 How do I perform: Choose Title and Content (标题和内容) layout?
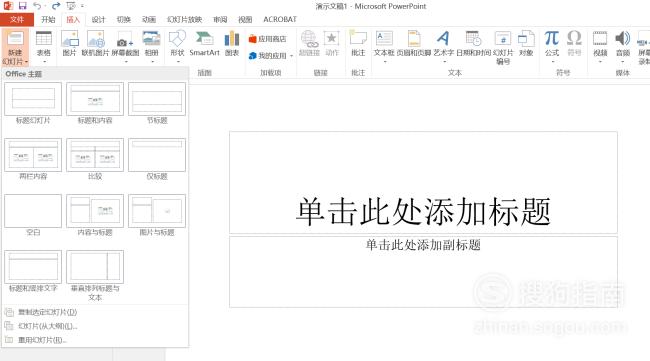coord(95,104)
